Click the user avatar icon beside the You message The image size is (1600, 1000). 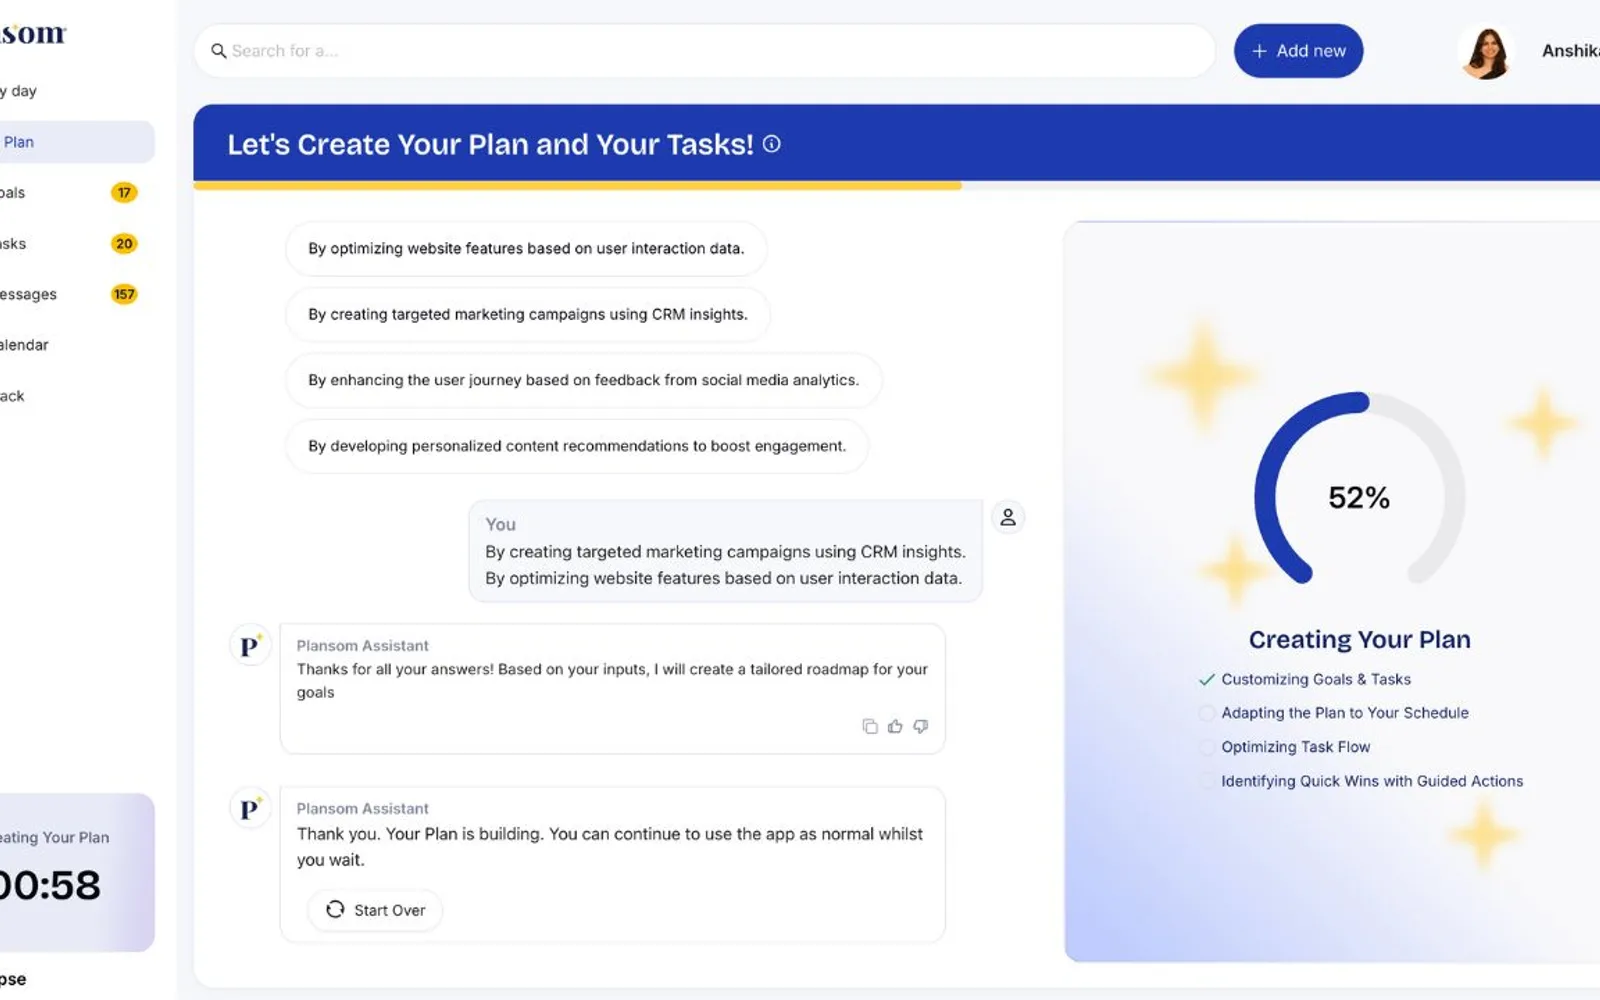pos(1008,517)
